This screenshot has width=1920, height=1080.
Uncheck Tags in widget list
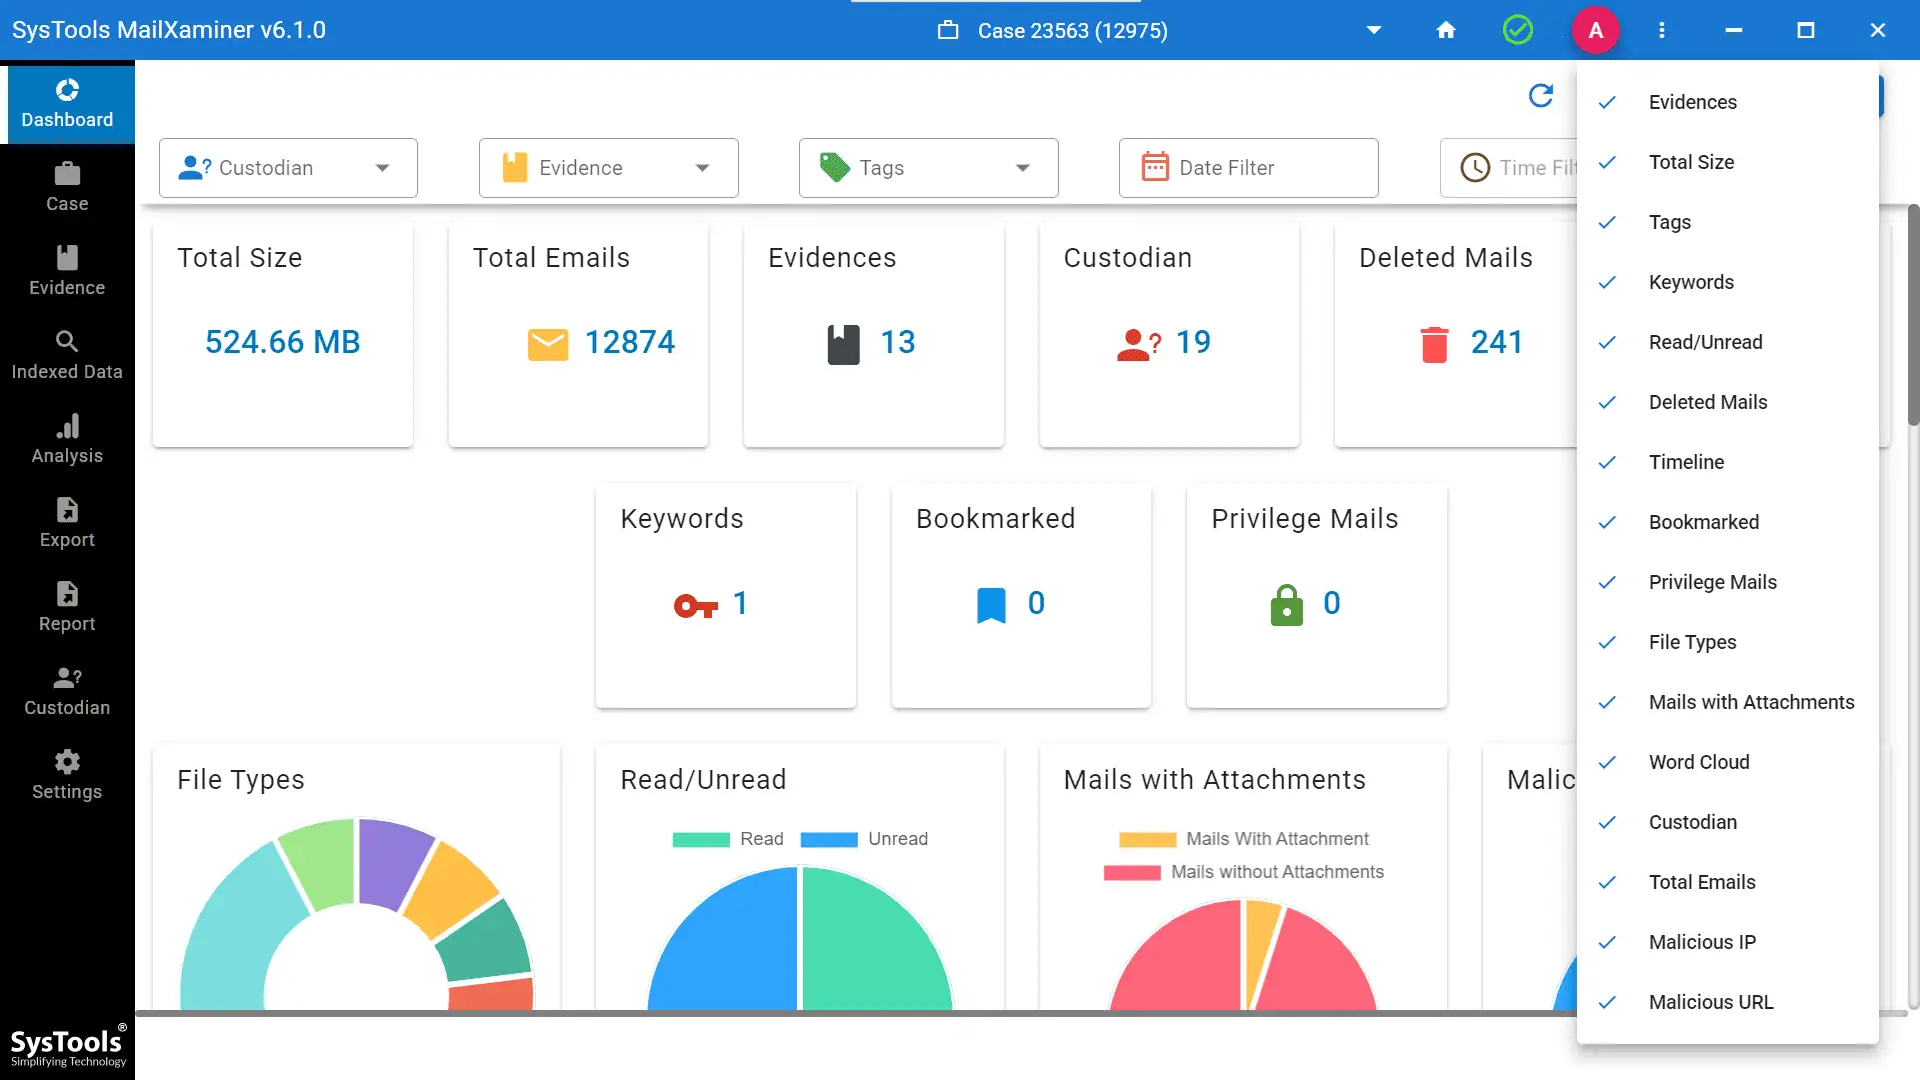click(x=1728, y=222)
